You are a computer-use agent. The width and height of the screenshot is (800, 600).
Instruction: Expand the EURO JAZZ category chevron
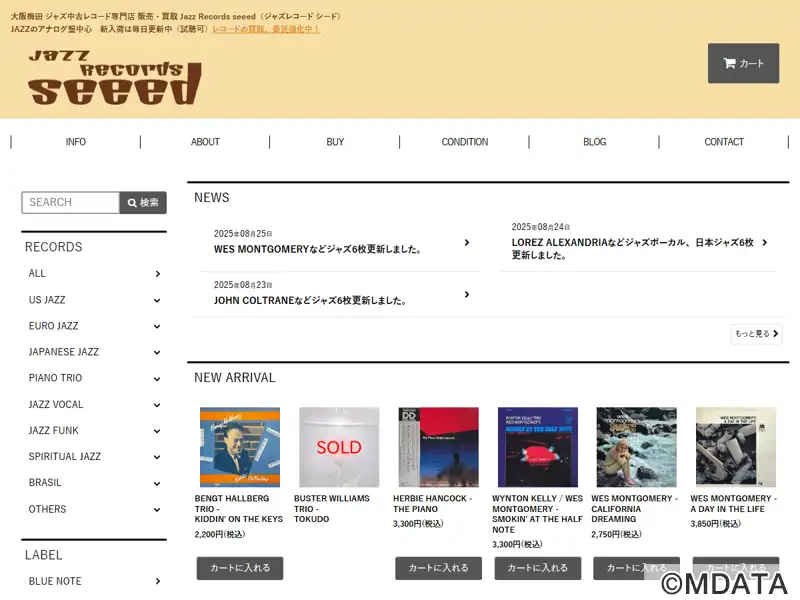157,327
